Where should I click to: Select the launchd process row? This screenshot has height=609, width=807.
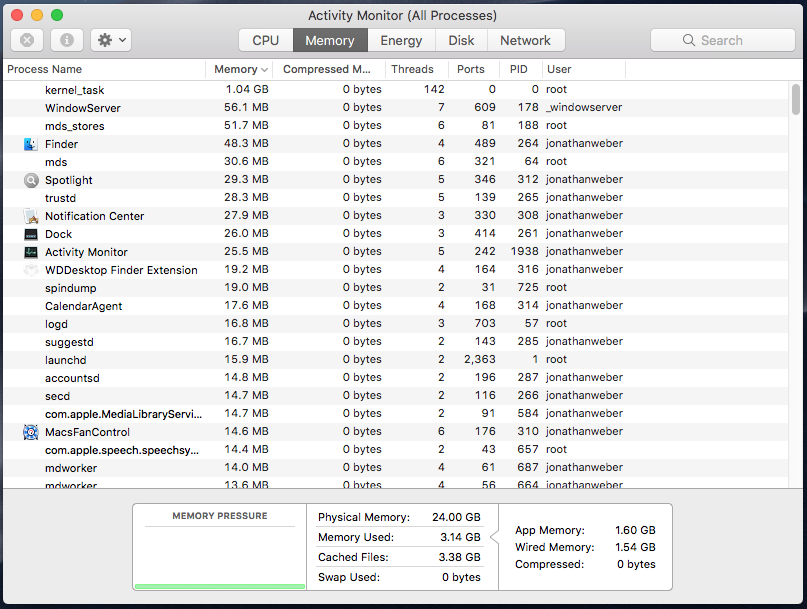pyautogui.click(x=395, y=360)
